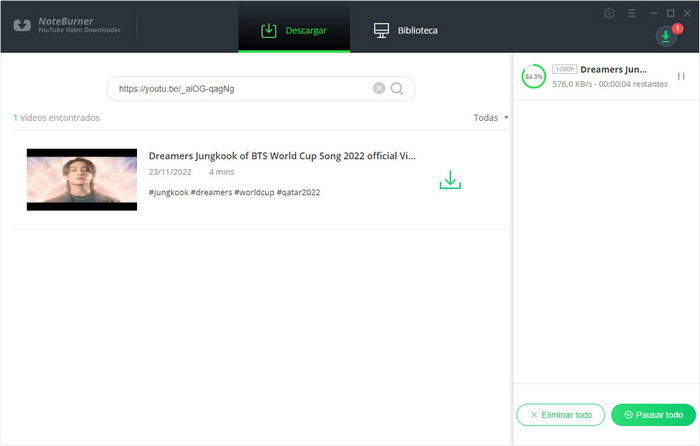
Task: Expand the Todas filter dropdown
Action: pos(491,118)
